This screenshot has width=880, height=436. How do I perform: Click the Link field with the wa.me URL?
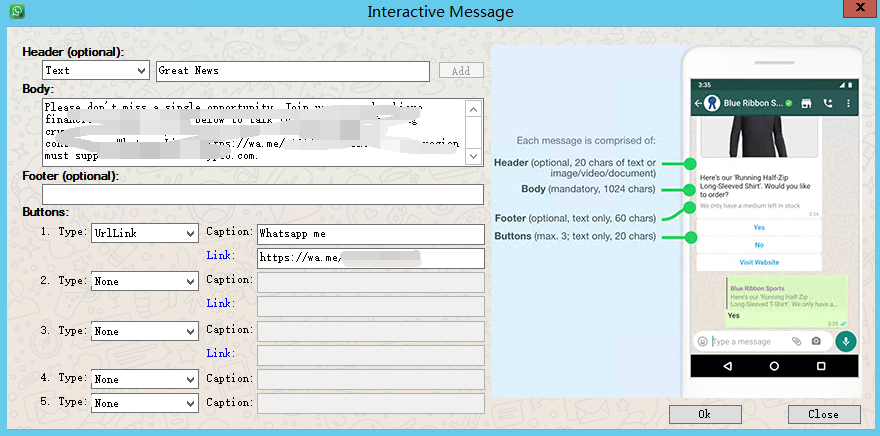[x=371, y=258]
